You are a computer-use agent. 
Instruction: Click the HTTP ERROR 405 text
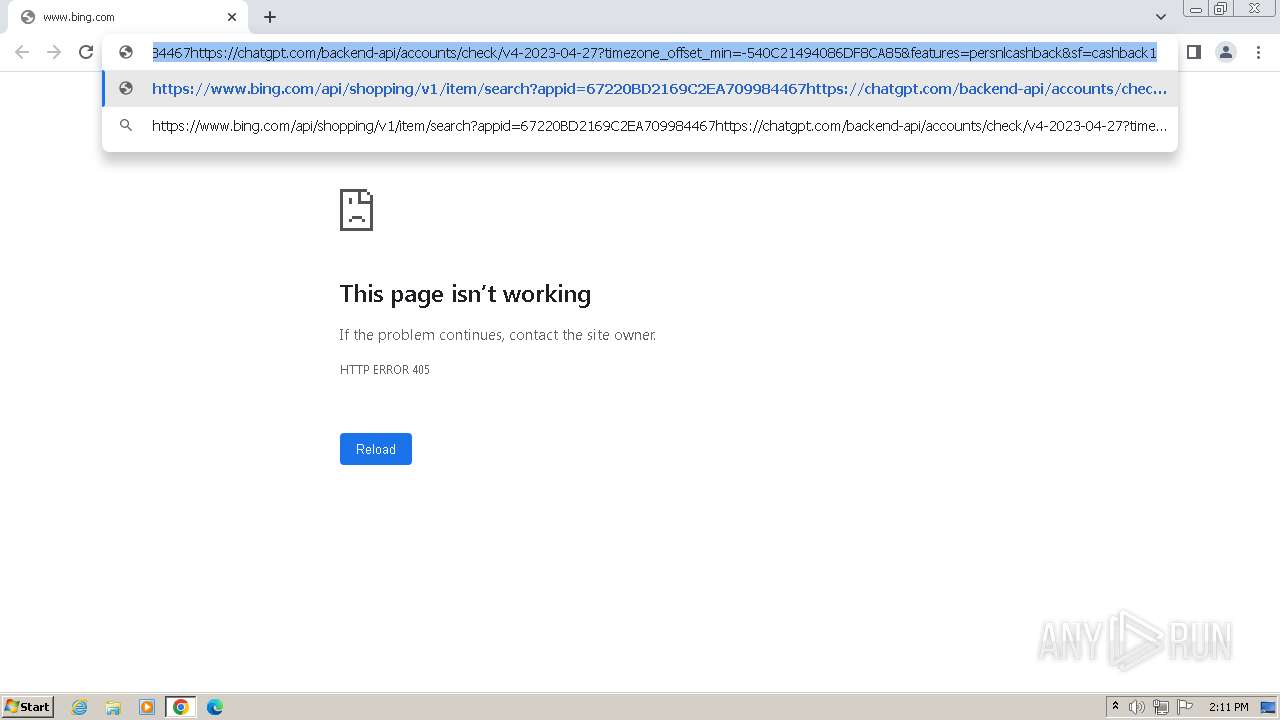coord(385,370)
